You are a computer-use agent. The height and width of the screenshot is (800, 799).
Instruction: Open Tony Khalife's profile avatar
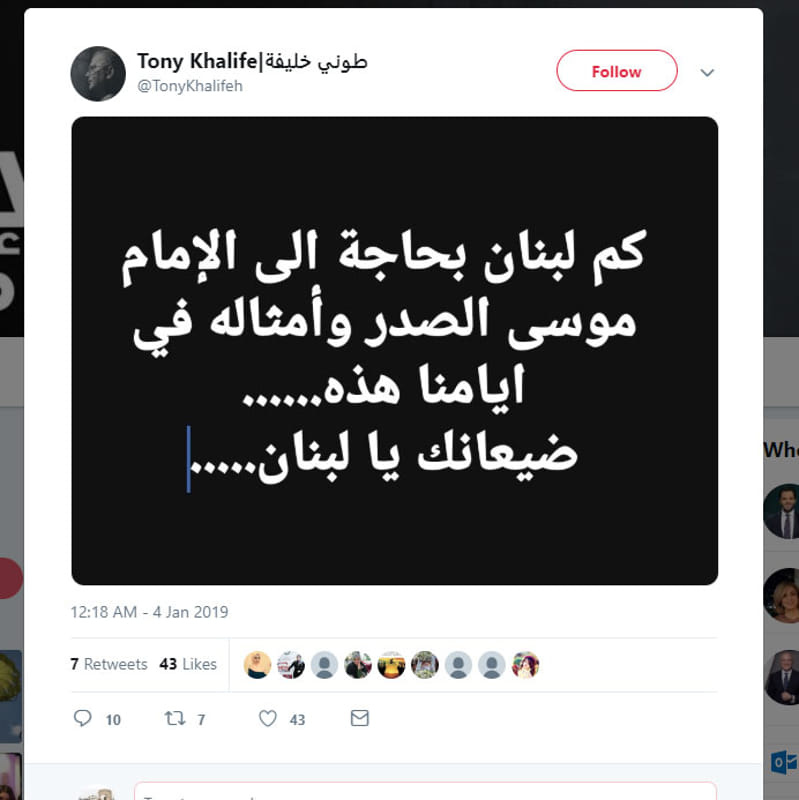[x=98, y=73]
